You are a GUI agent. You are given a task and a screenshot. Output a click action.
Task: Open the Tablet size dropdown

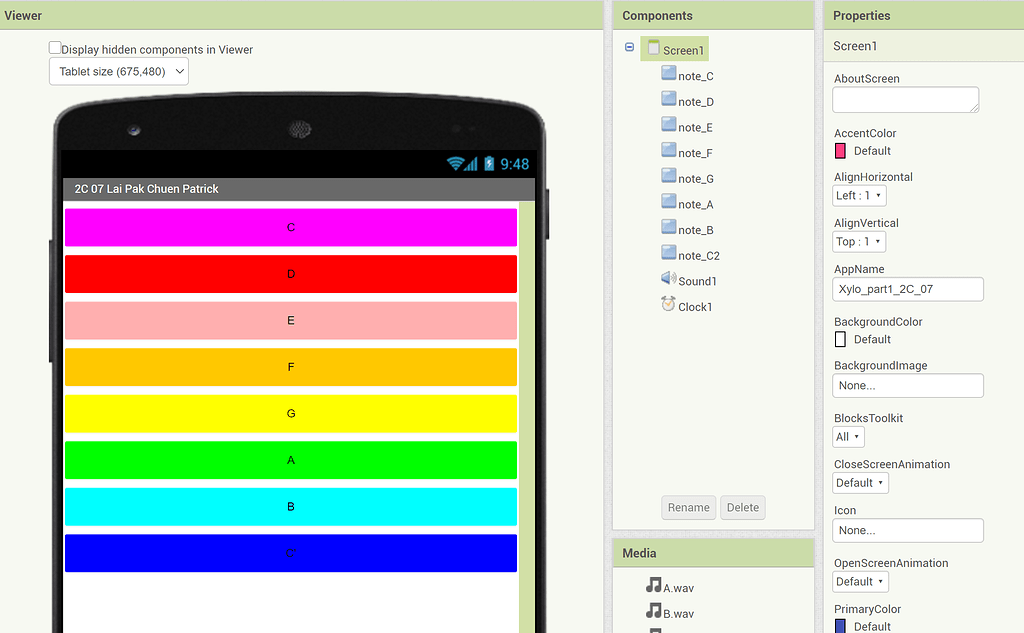tap(118, 71)
